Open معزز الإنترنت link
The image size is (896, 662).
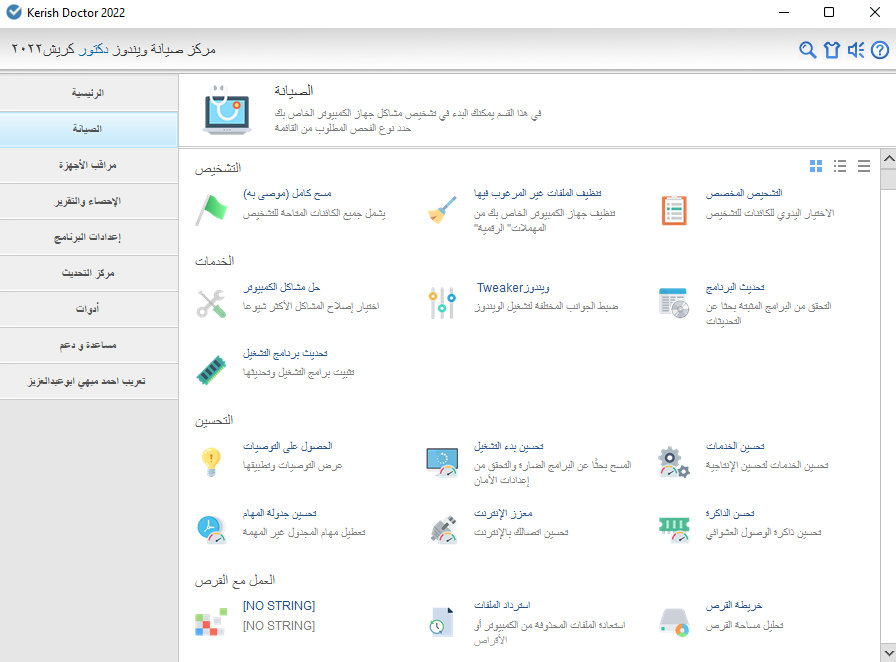[503, 513]
